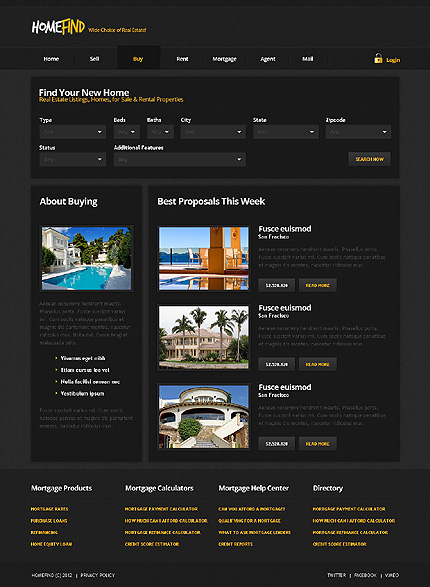Open the Additional Features dropdown
This screenshot has height=587, width=430.
click(x=180, y=159)
